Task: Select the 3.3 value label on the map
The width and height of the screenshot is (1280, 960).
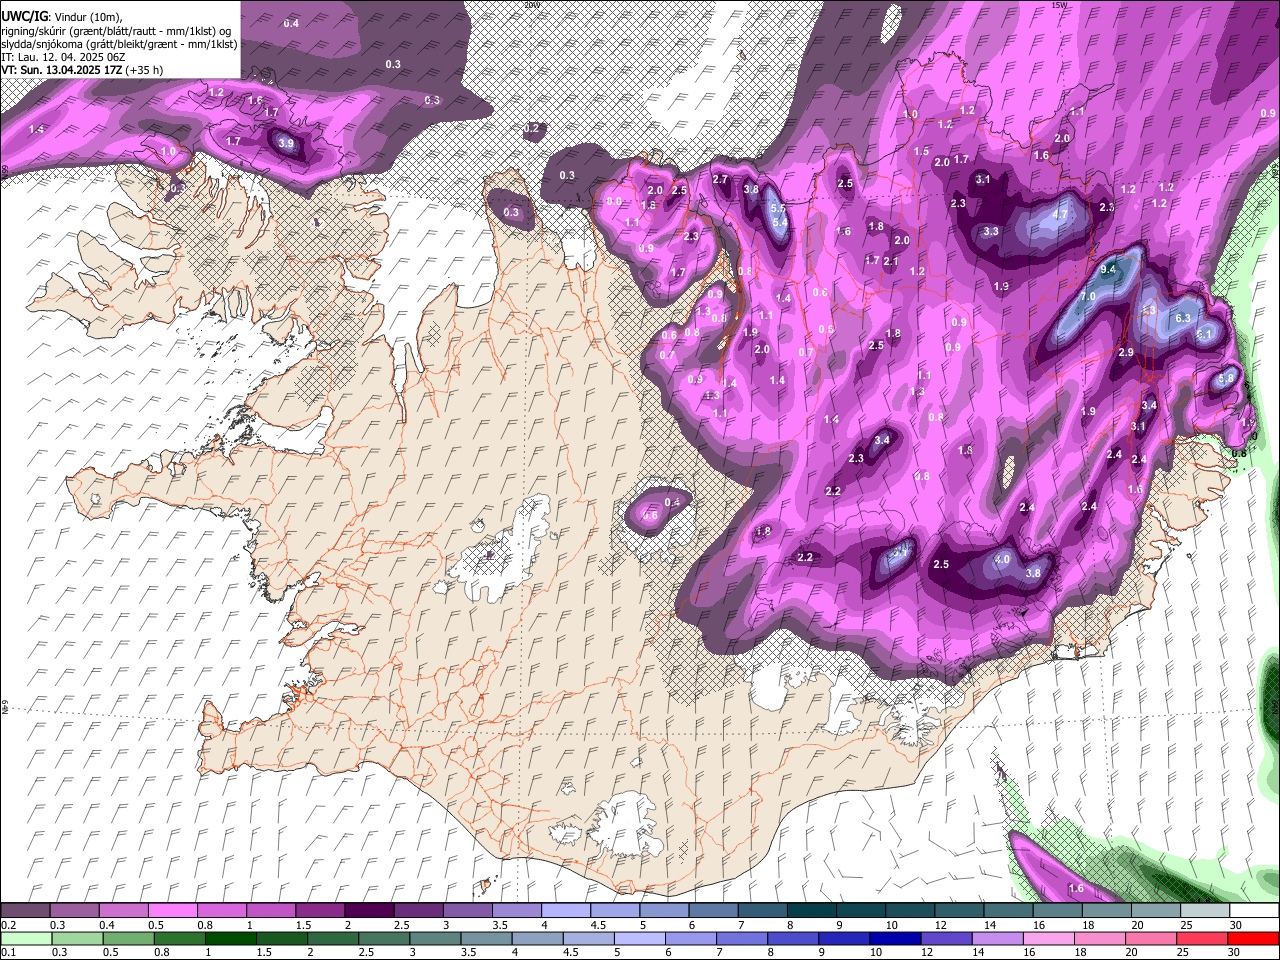Action: tap(991, 231)
